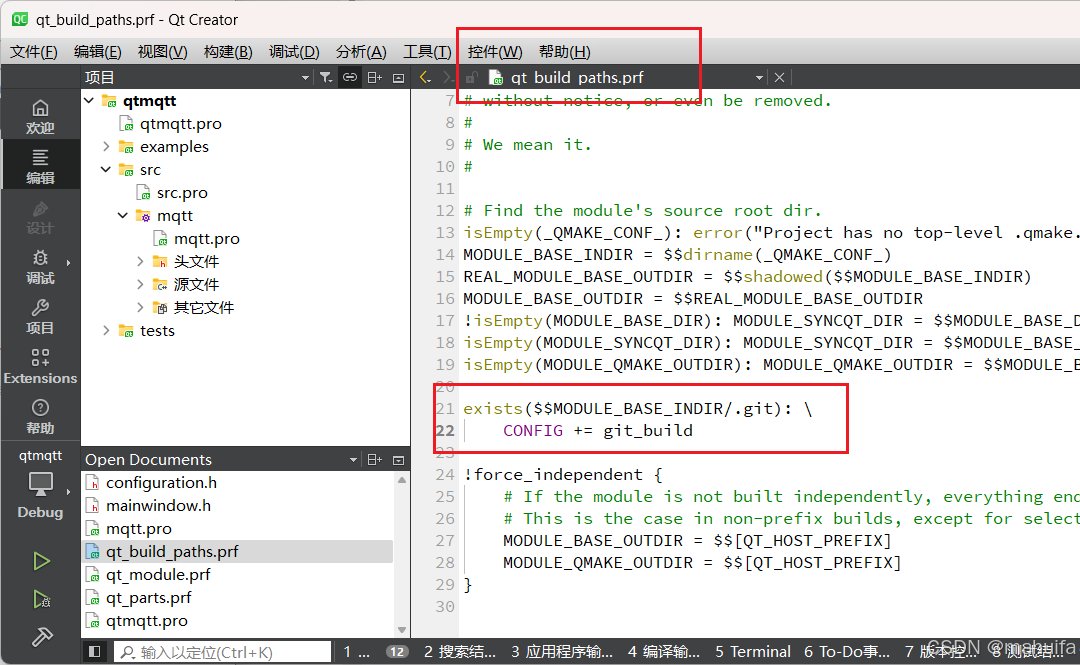Viewport: 1080px width, 665px height.
Task: Synchronize project tree with editor
Action: pyautogui.click(x=350, y=77)
